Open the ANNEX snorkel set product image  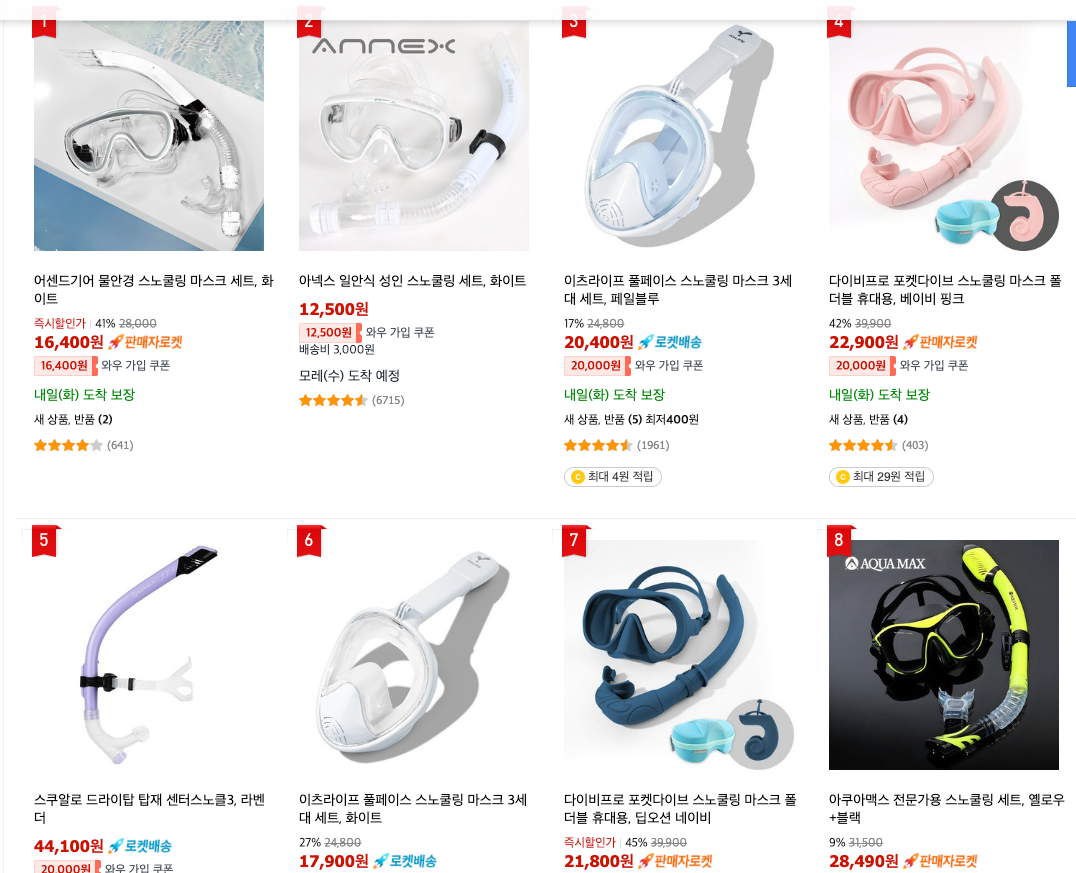pyautogui.click(x=414, y=135)
